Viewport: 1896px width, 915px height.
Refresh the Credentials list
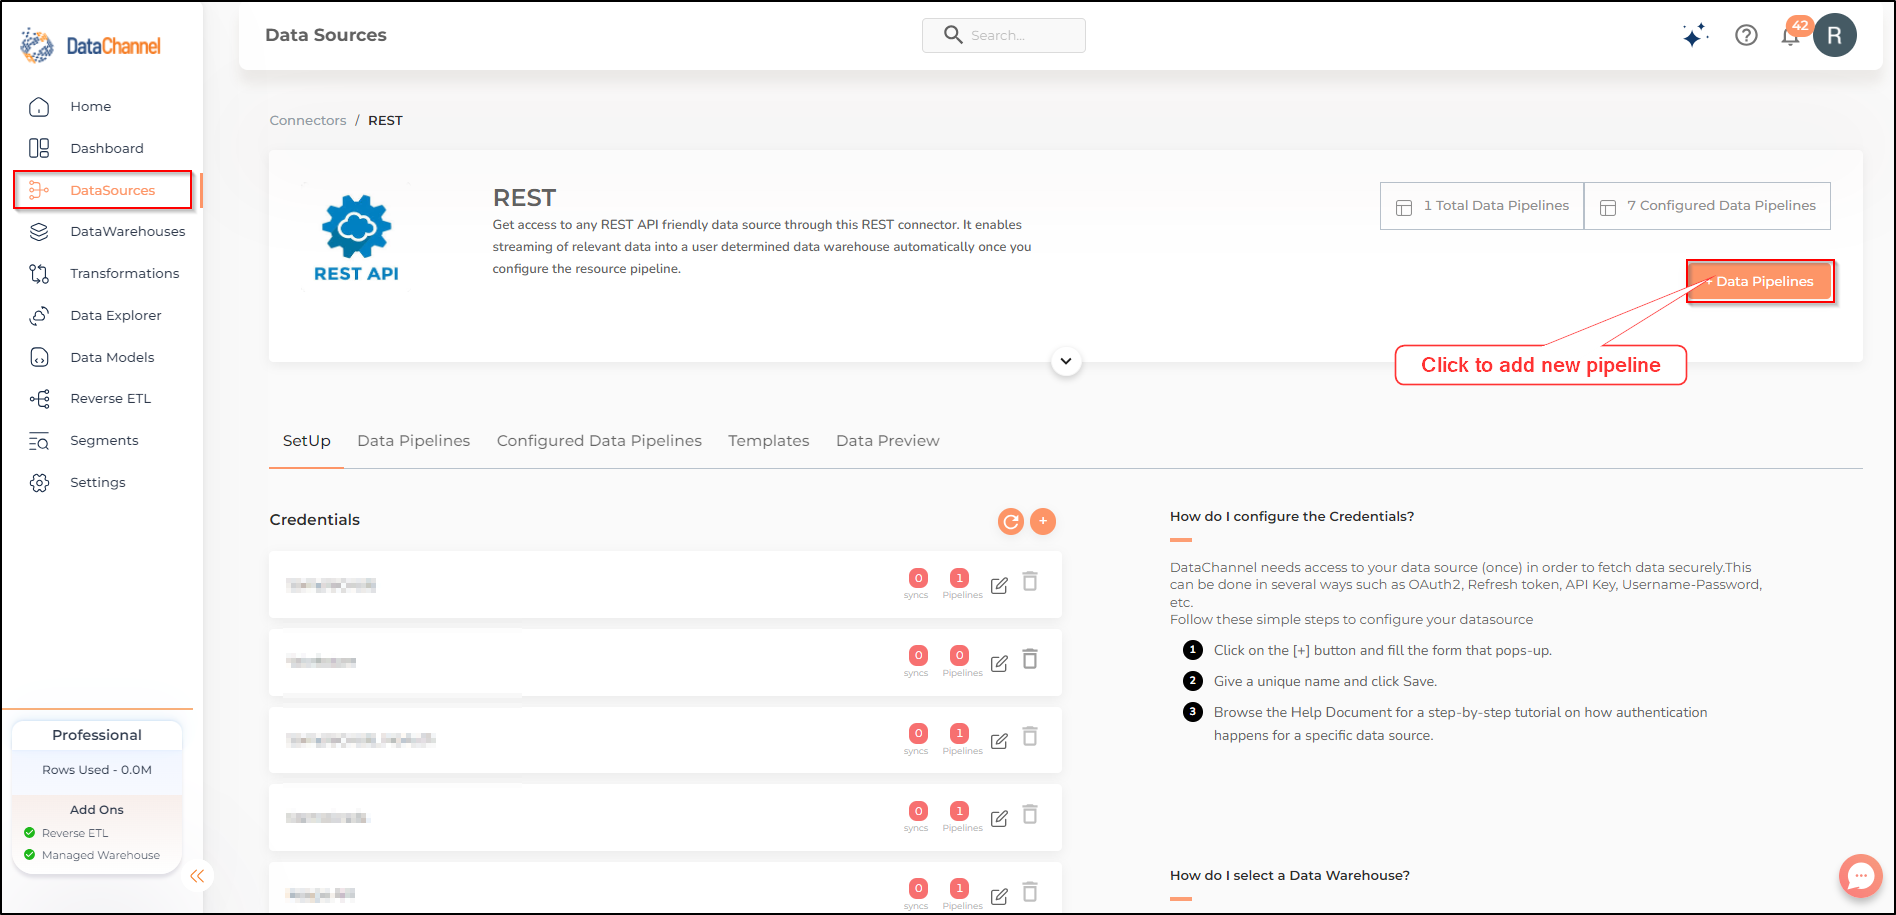coord(1011,521)
